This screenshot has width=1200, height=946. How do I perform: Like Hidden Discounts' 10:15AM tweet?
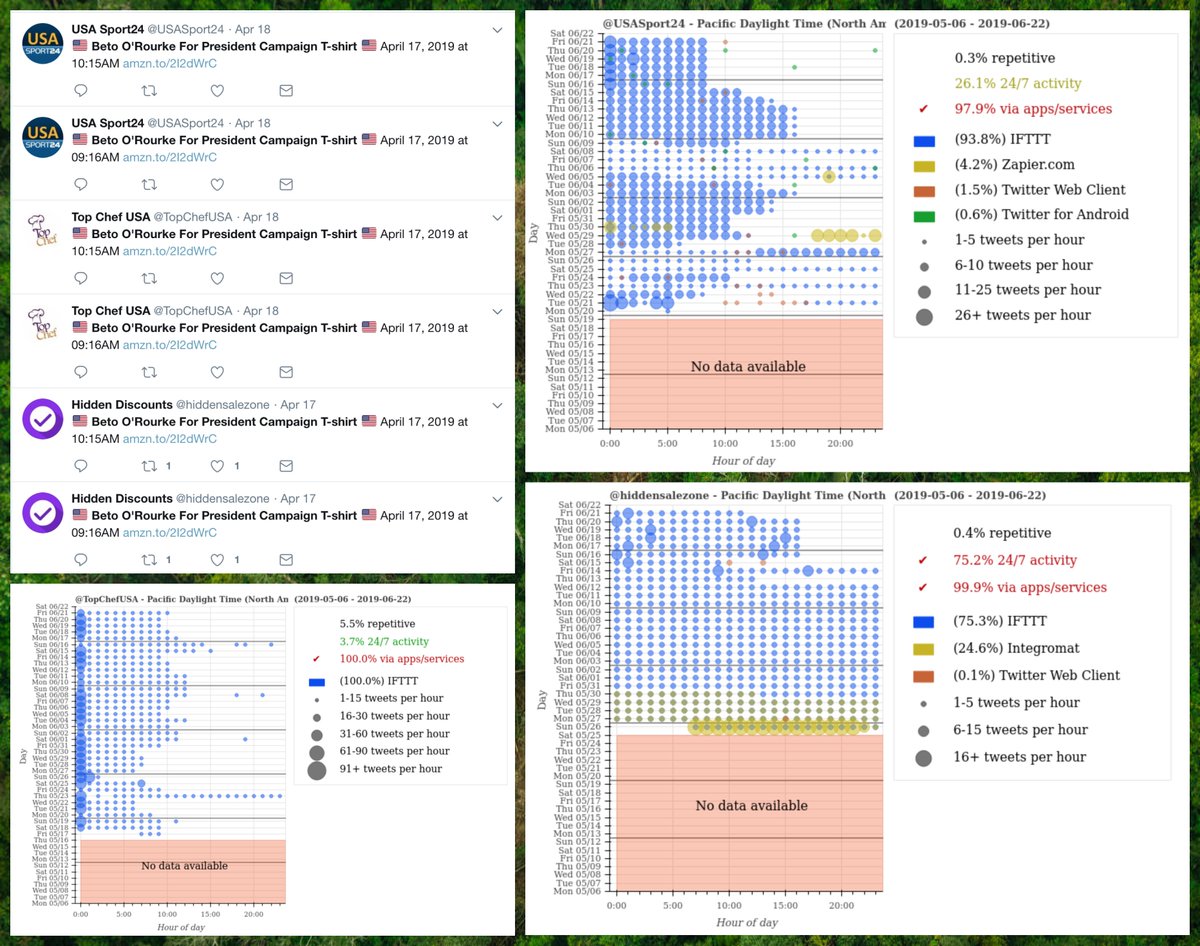click(x=217, y=466)
